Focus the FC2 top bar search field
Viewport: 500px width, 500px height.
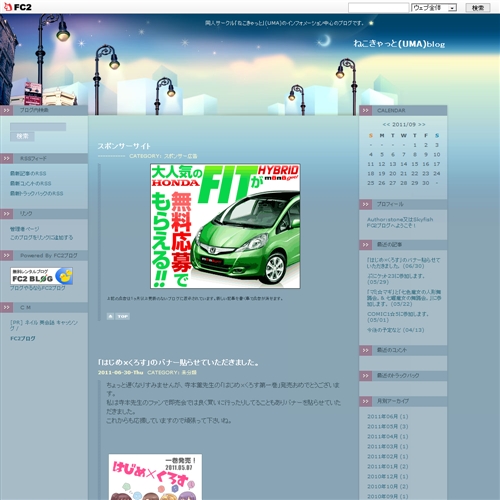[378, 7]
